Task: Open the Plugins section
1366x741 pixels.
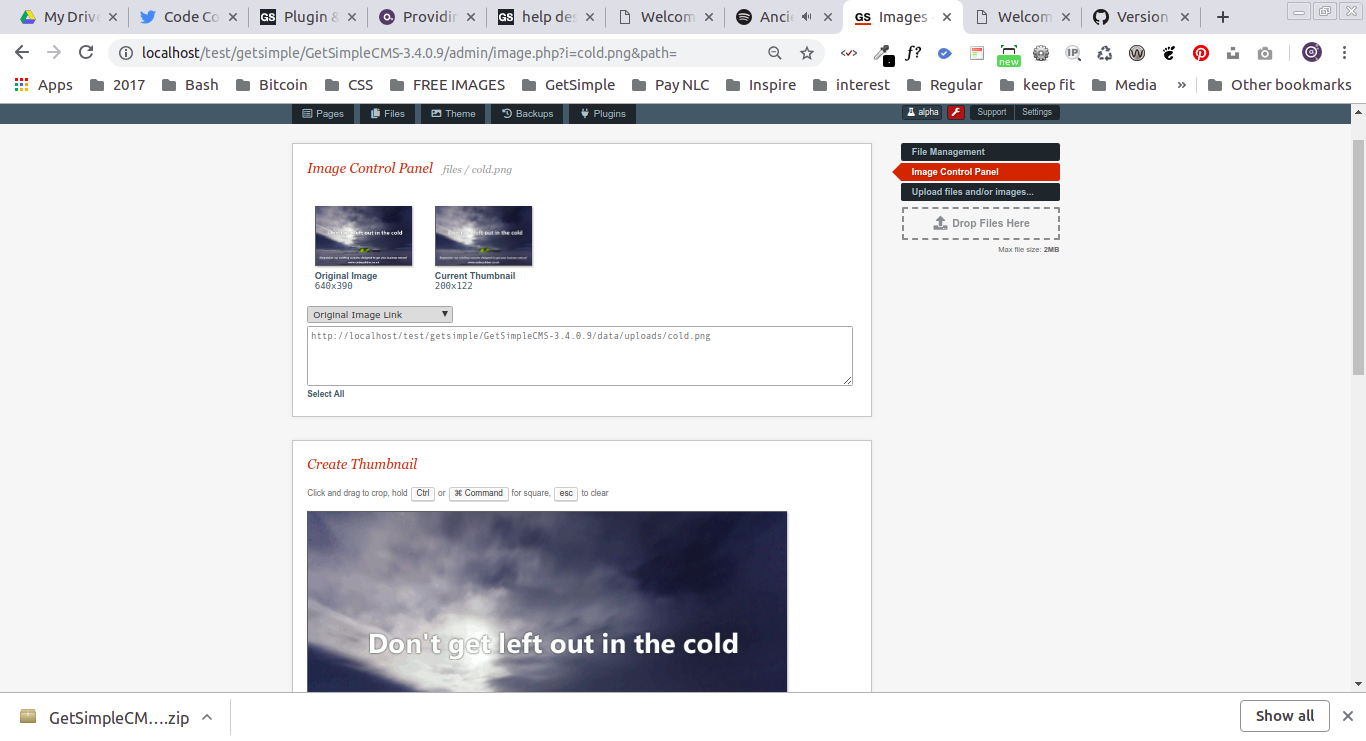Action: [602, 113]
